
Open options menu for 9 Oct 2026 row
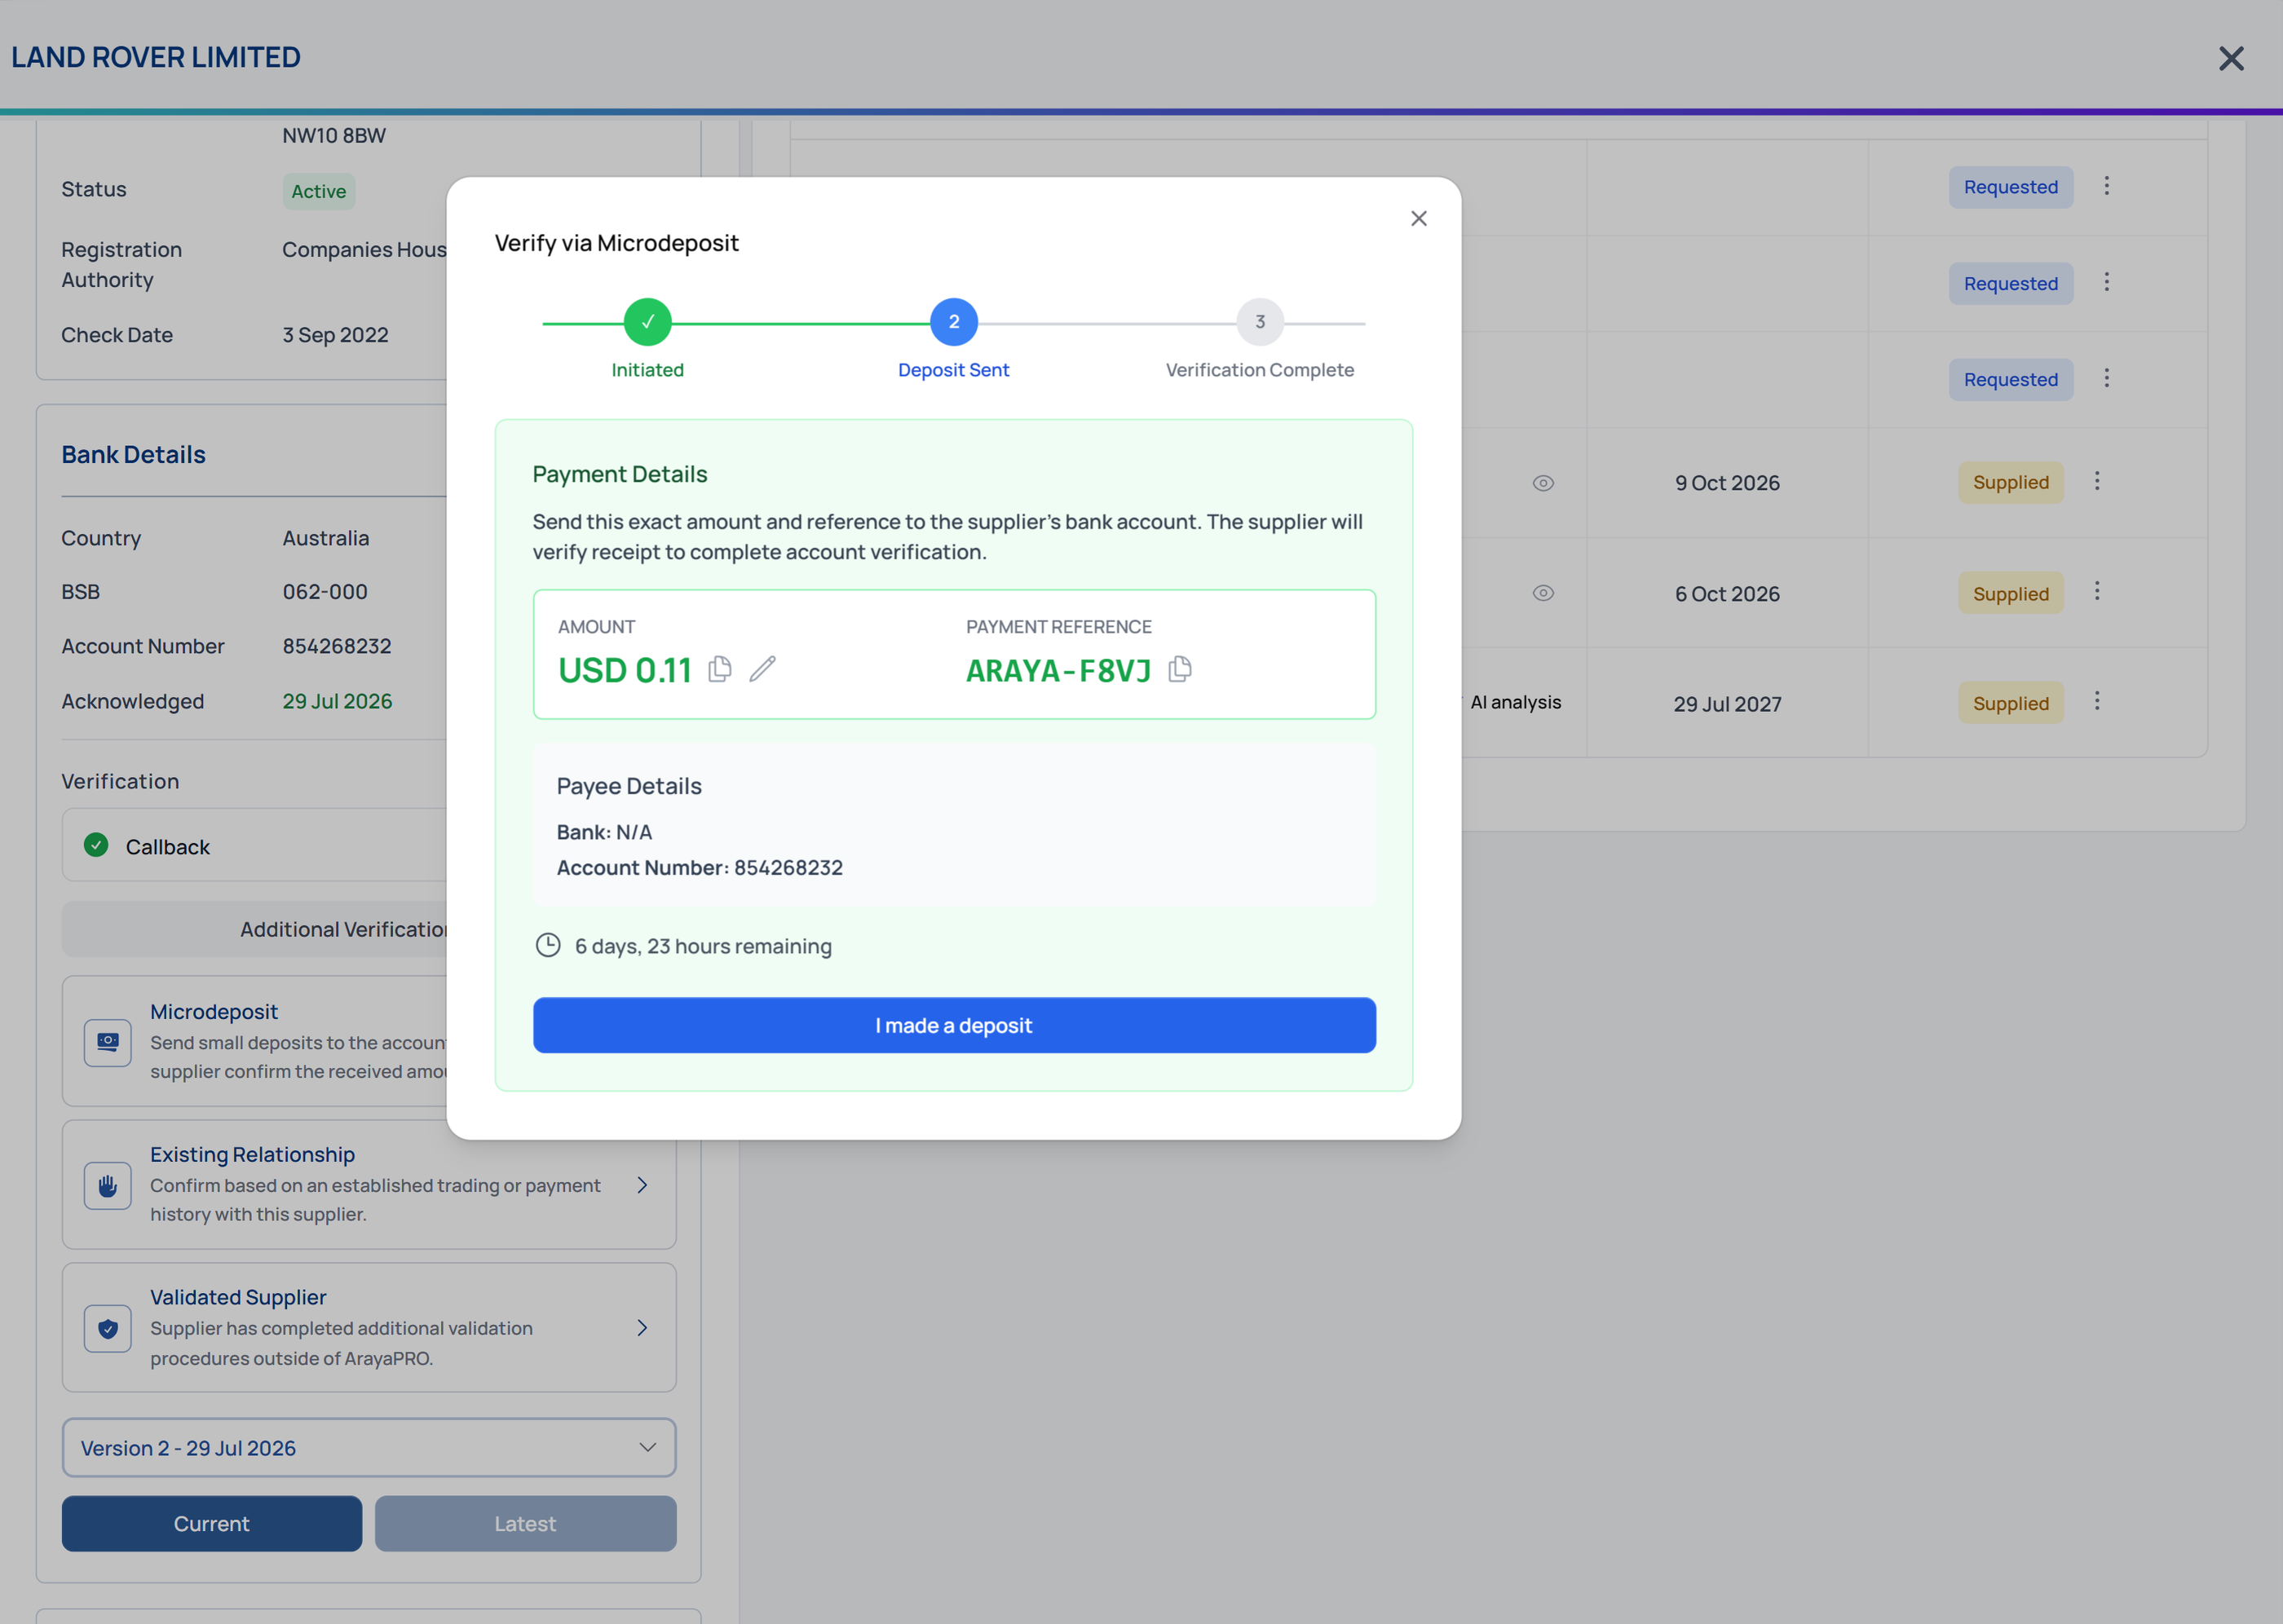pyautogui.click(x=2097, y=481)
